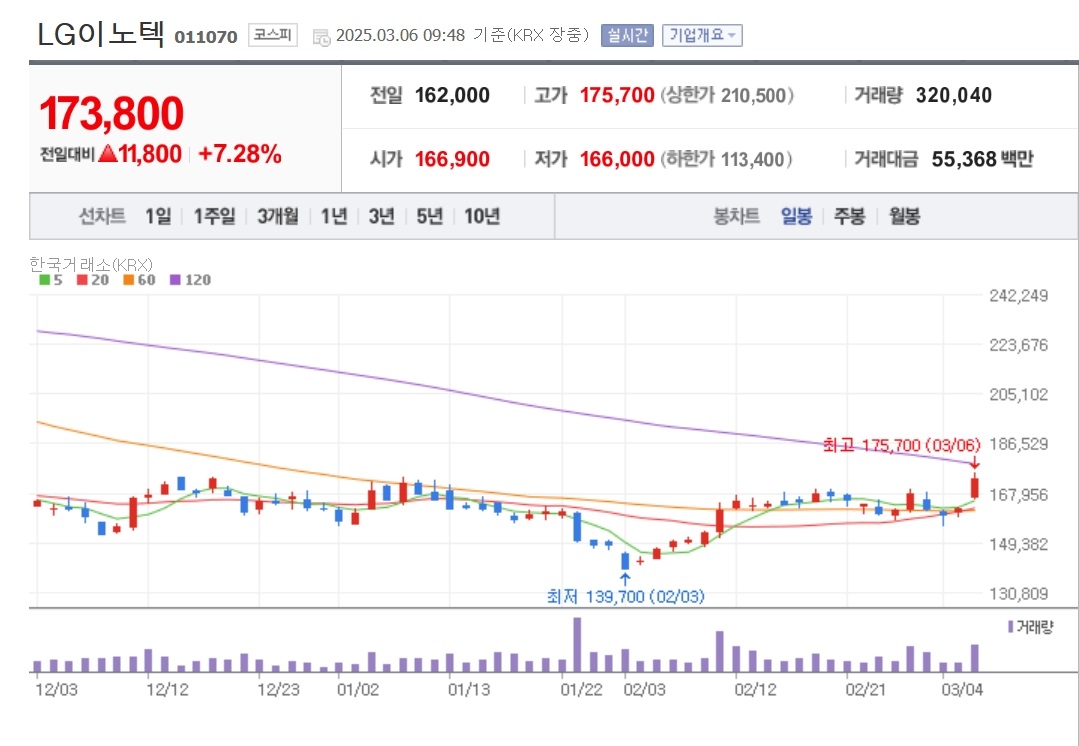
Task: Show the 1년 line chart
Action: (334, 216)
